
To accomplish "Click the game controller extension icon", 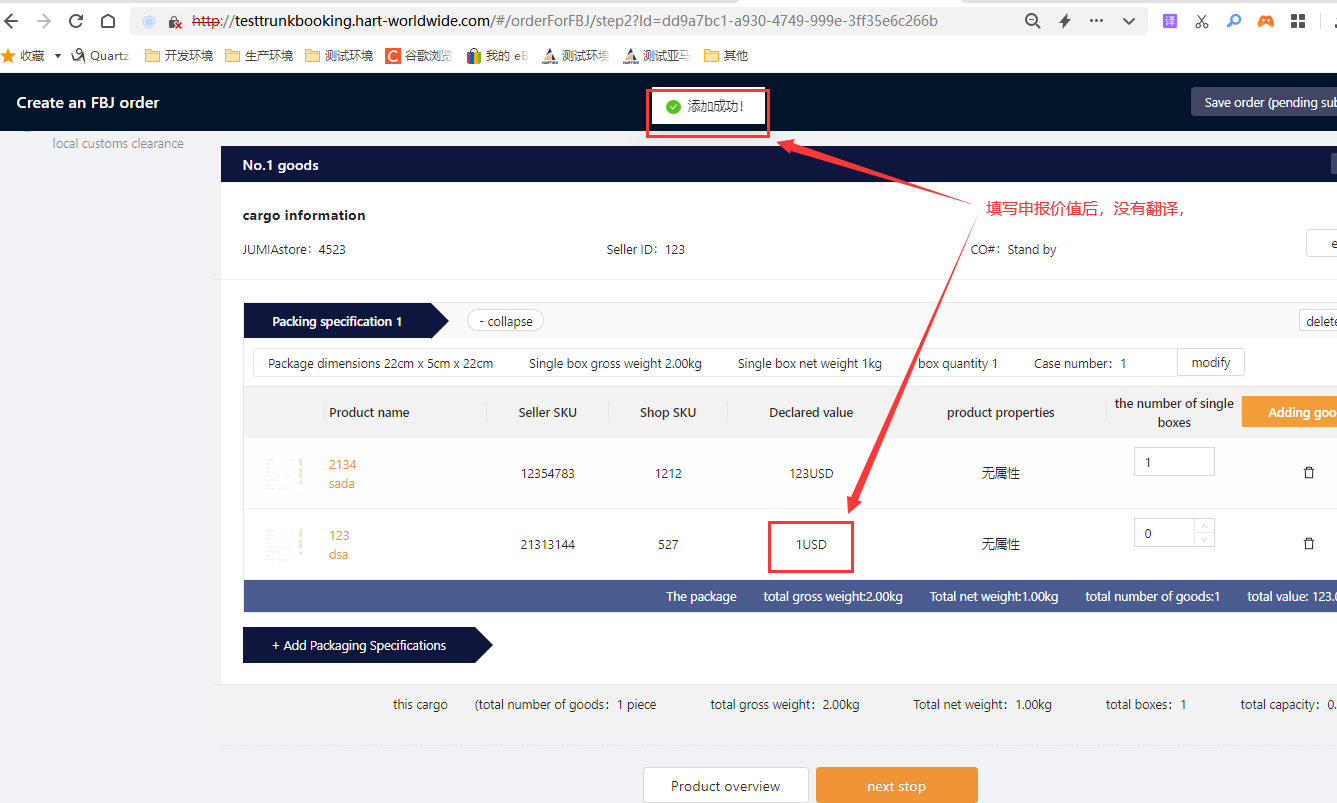I will (x=1266, y=21).
